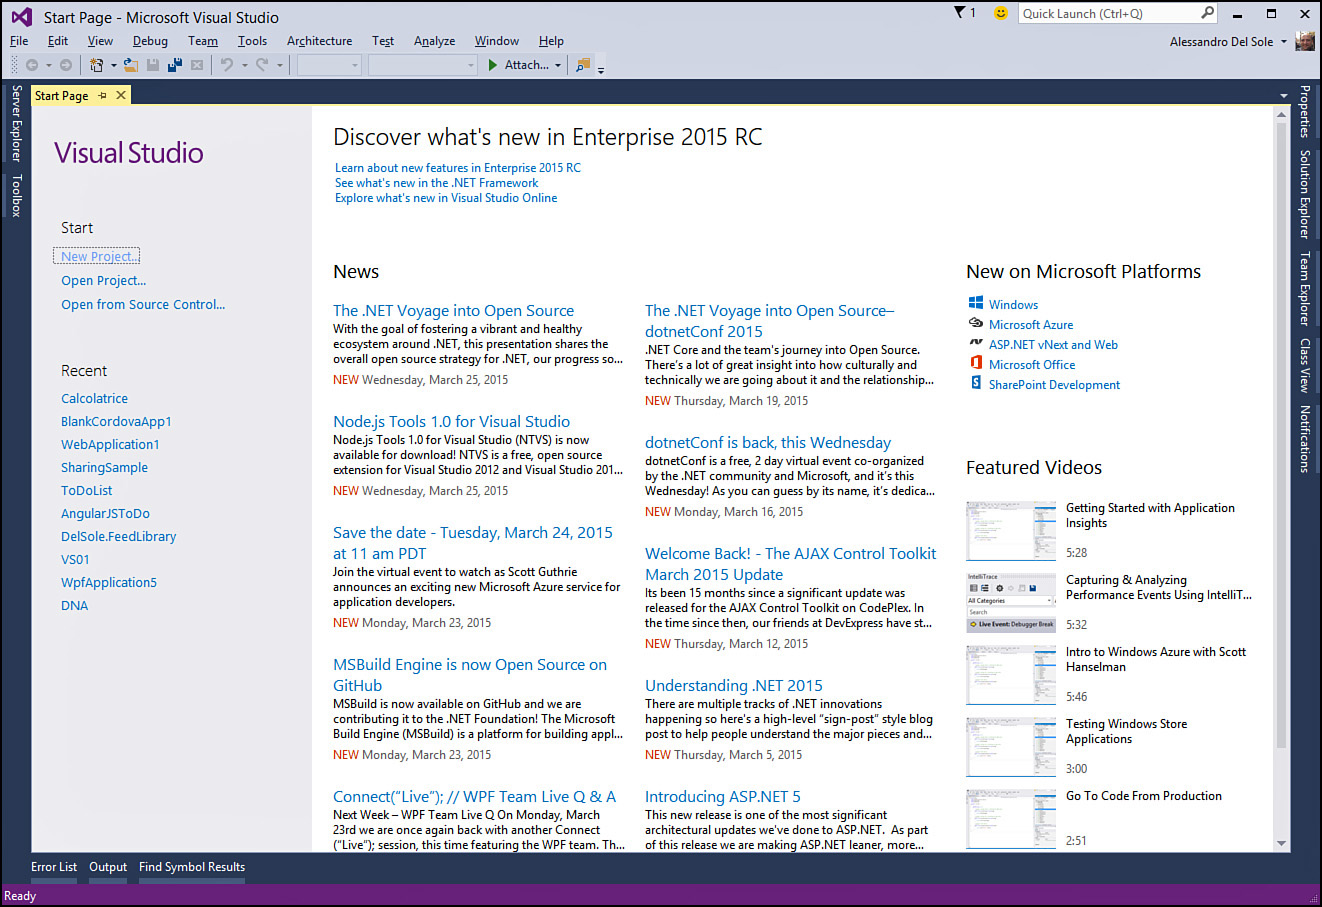The height and width of the screenshot is (907, 1322).
Task: Open the Solution Platforms combo box
Action: click(x=423, y=65)
